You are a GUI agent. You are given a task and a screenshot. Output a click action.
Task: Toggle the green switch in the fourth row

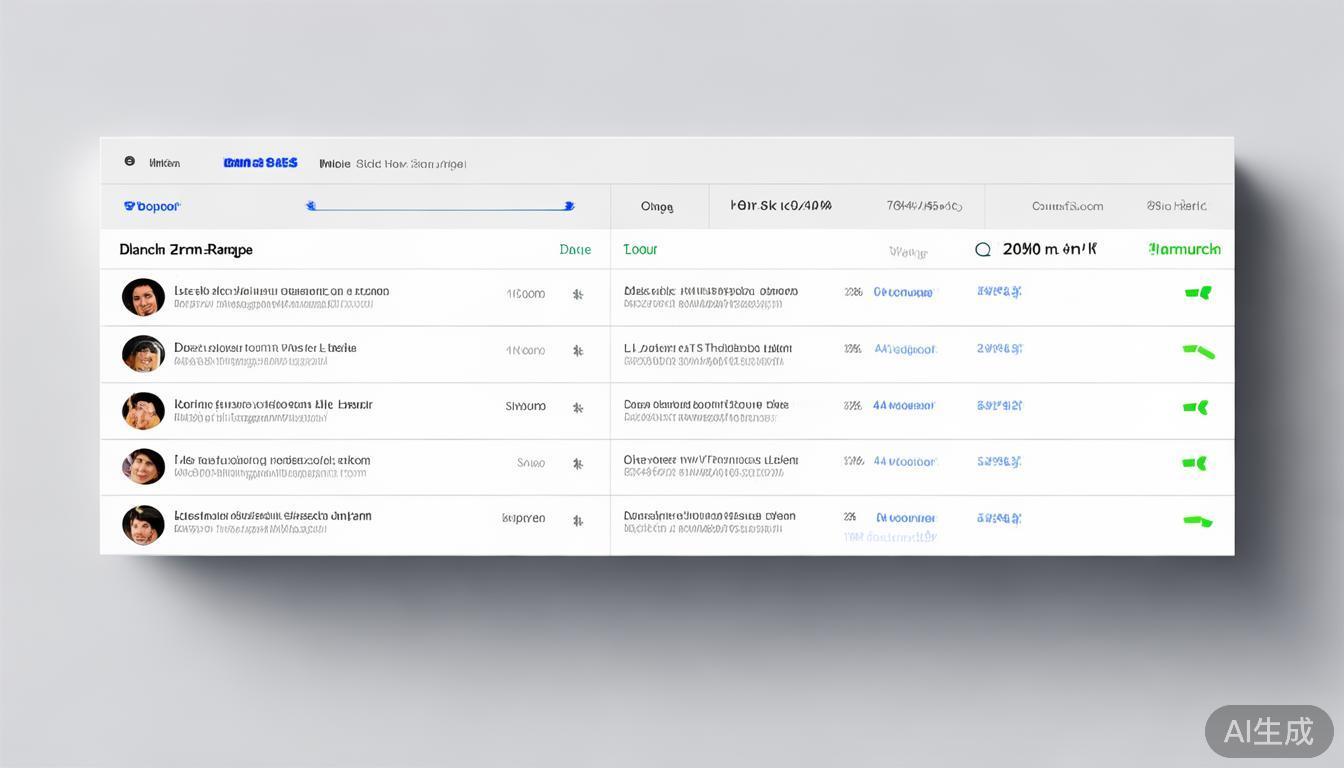(x=1195, y=463)
